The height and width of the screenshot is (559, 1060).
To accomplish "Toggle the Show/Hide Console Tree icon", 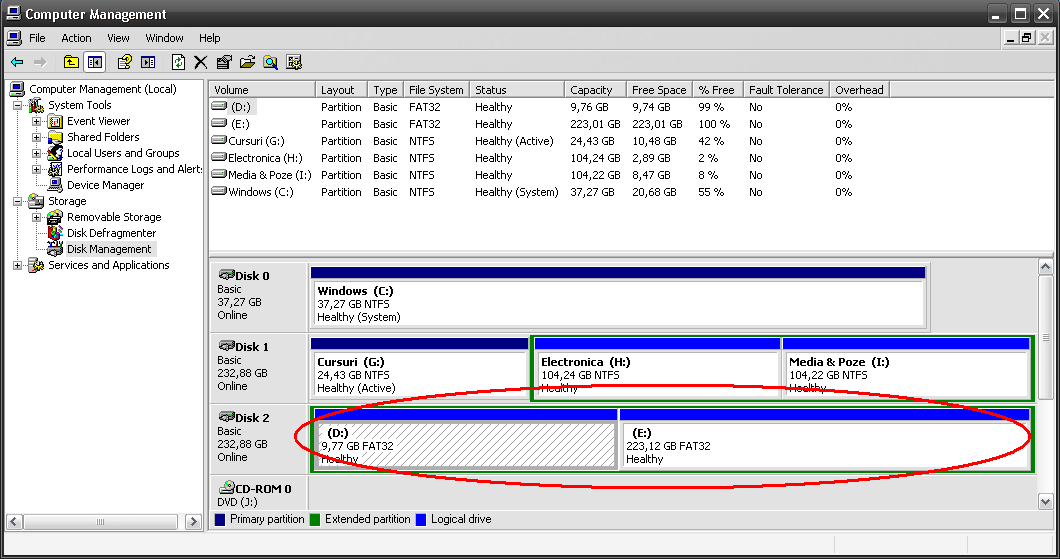I will pyautogui.click(x=95, y=62).
